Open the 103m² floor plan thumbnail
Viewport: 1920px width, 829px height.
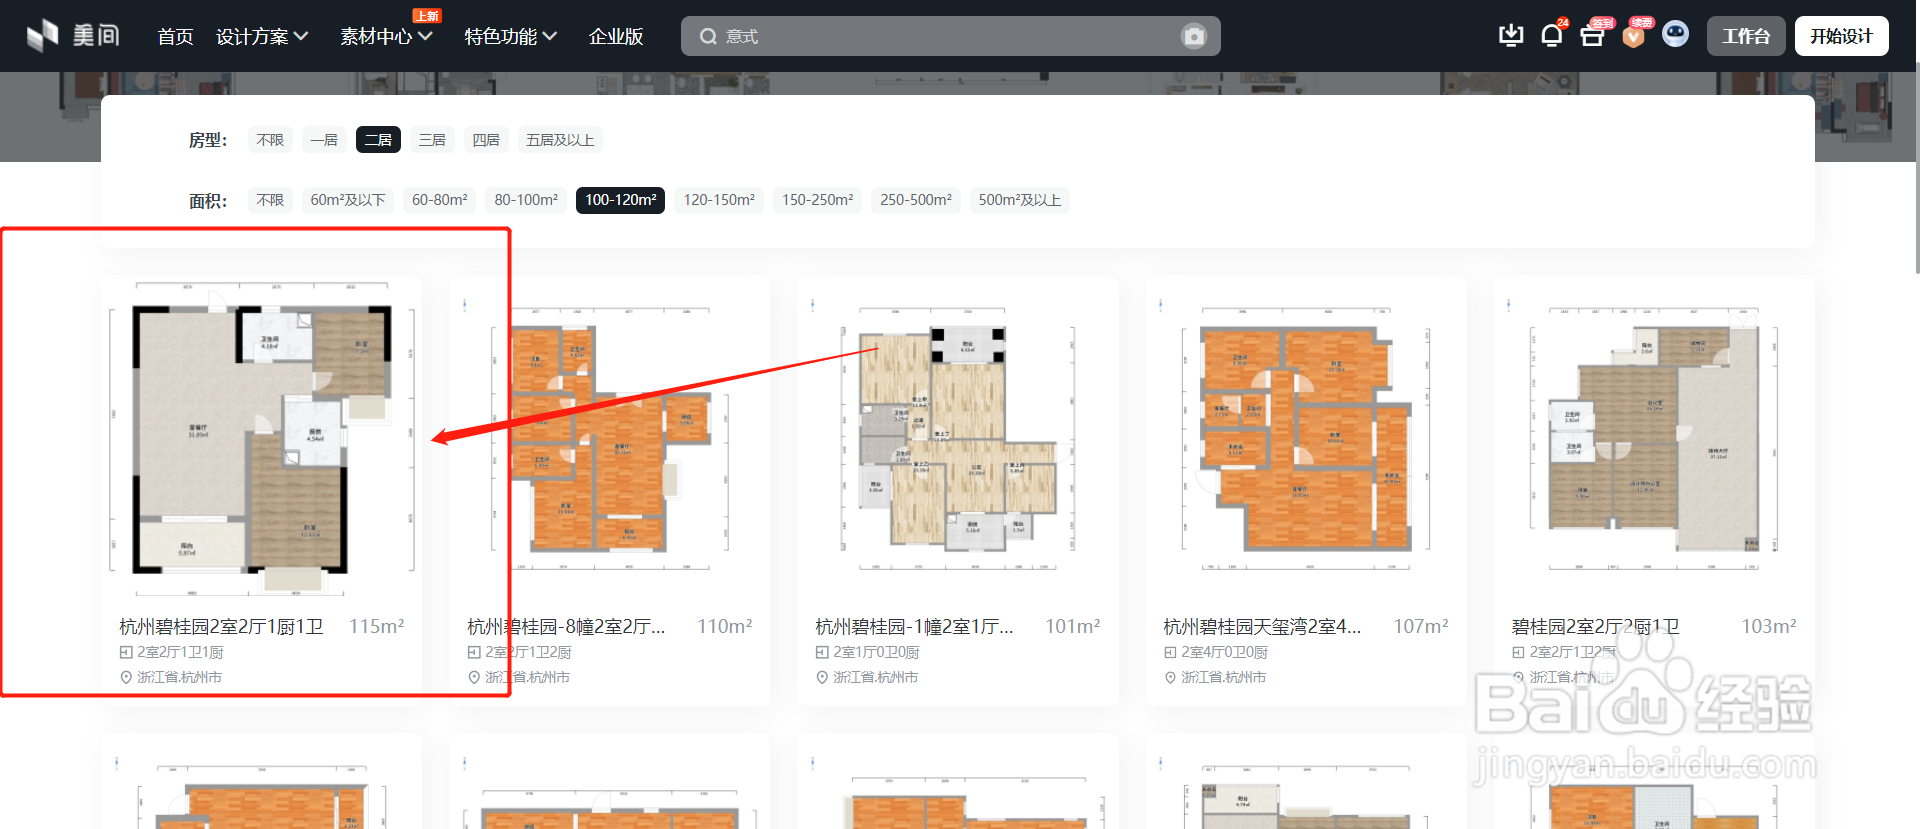(1654, 438)
